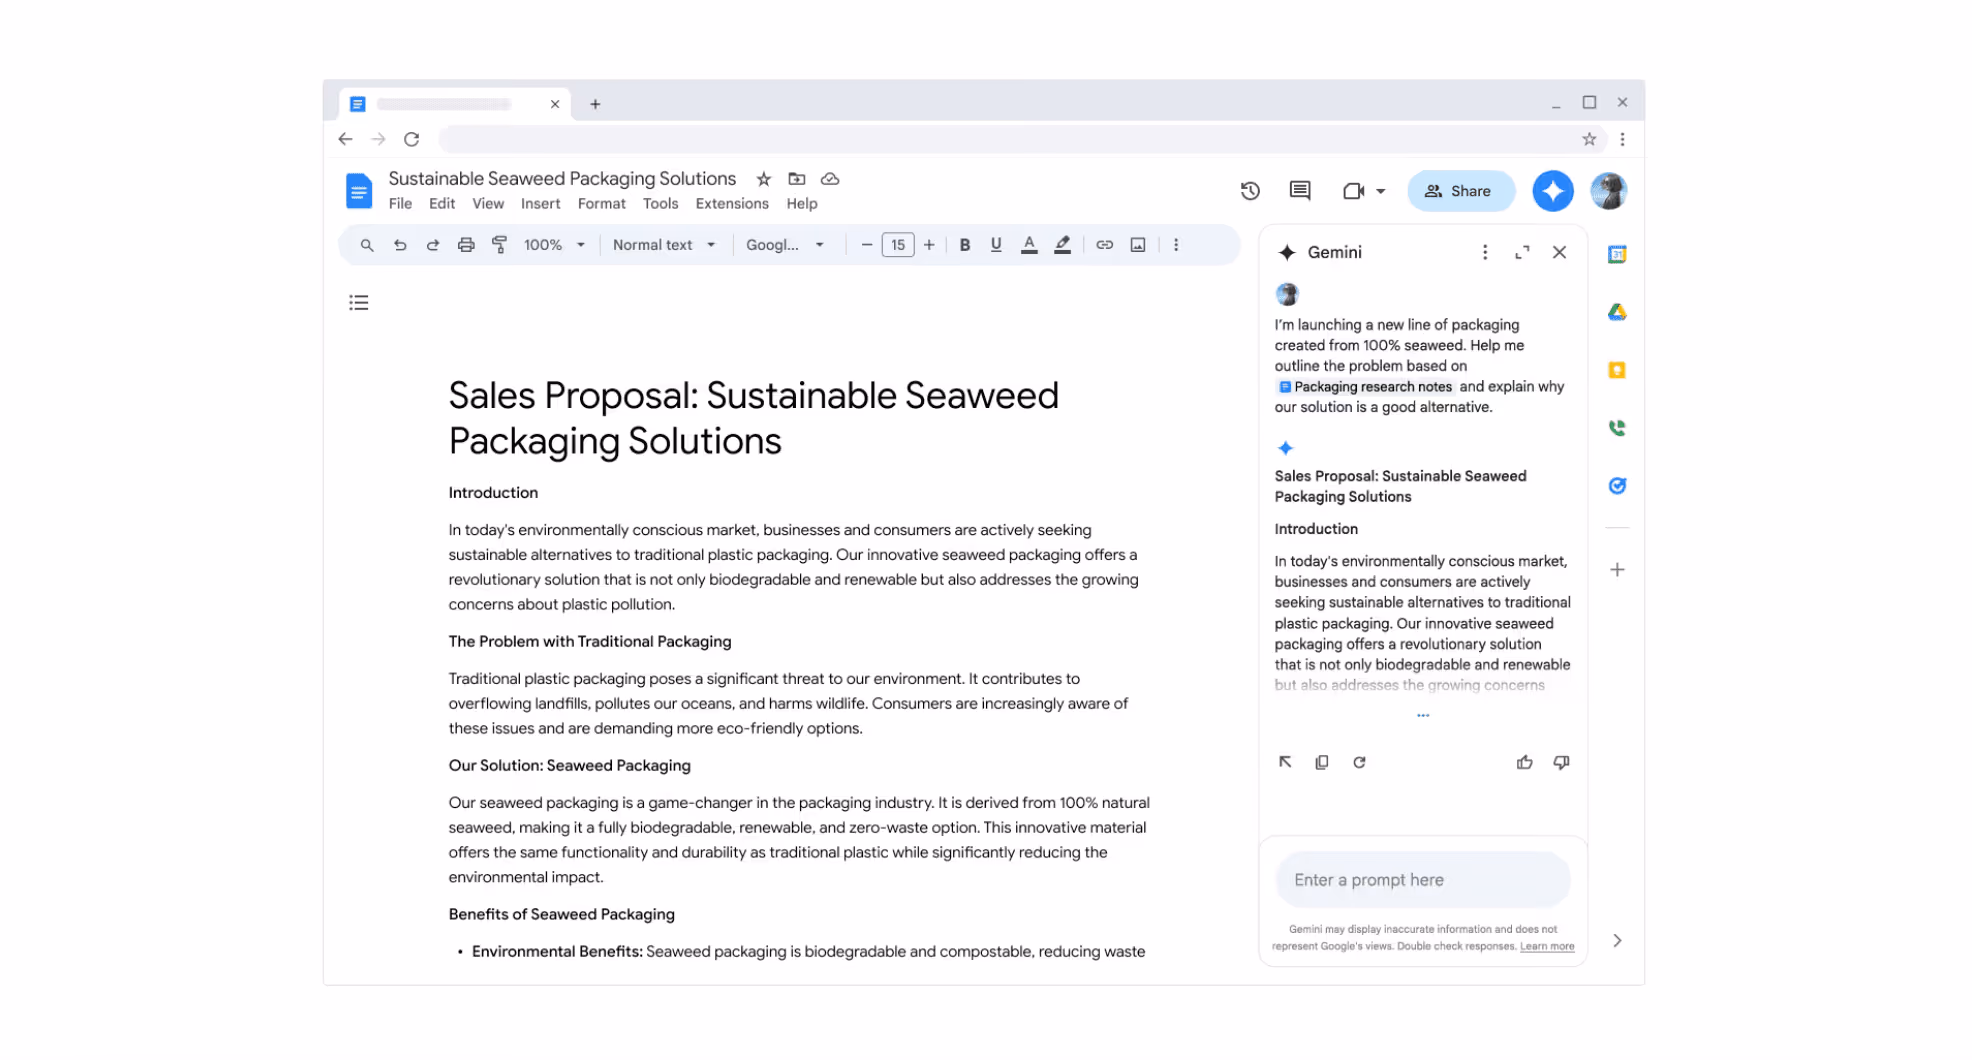Move the document to a folder
The width and height of the screenshot is (1972, 1060).
(x=797, y=179)
